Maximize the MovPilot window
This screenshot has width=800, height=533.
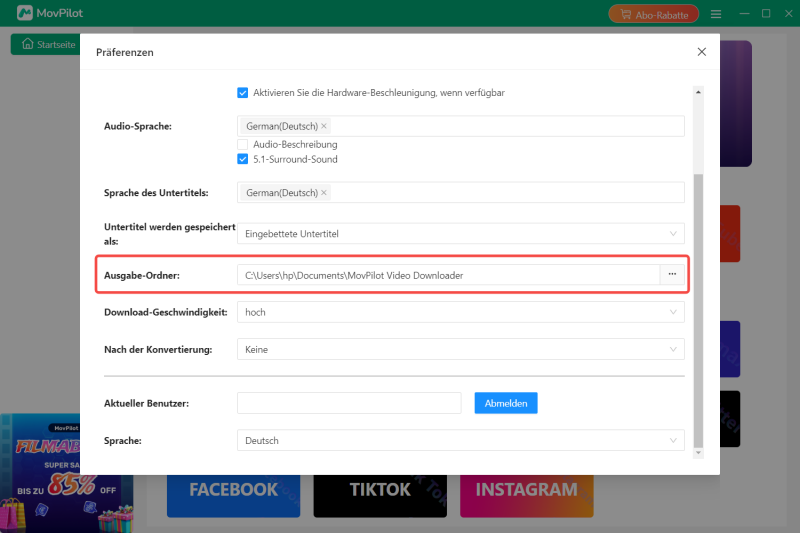[766, 13]
